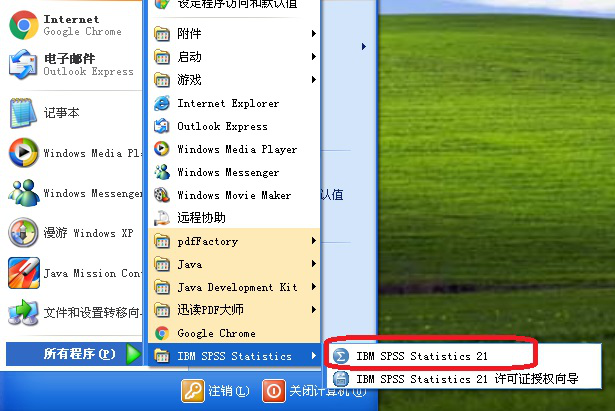
Task: Launch Windows Movie Maker
Action: 234,195
